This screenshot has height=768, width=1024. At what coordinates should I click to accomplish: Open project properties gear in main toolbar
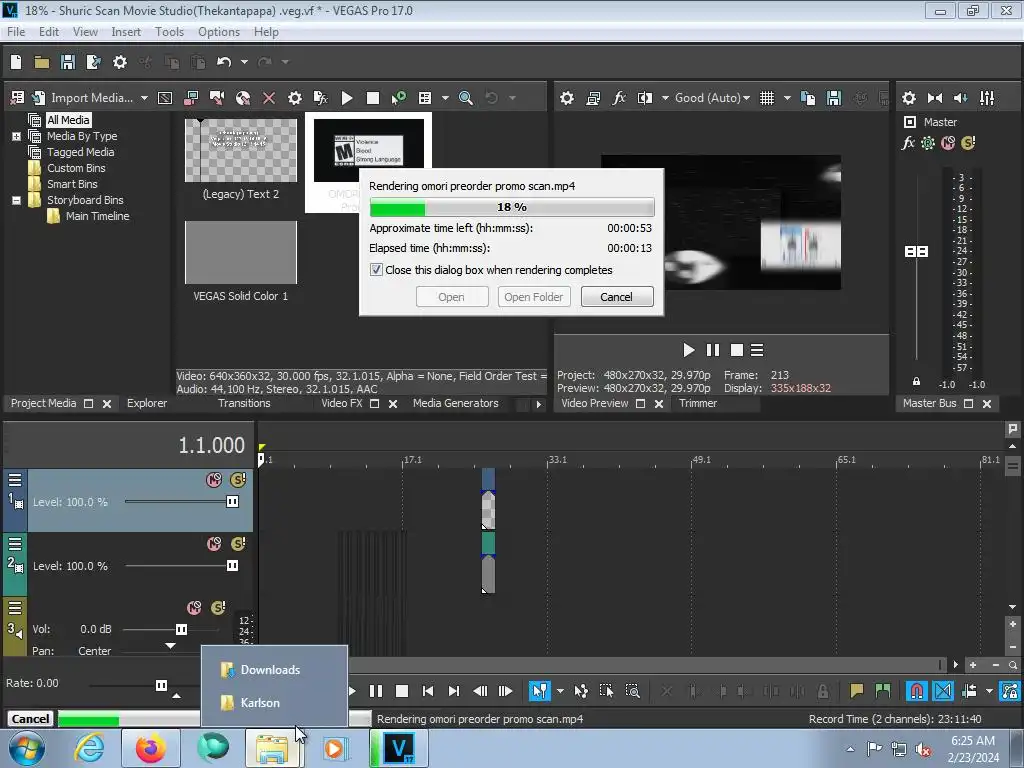click(120, 62)
